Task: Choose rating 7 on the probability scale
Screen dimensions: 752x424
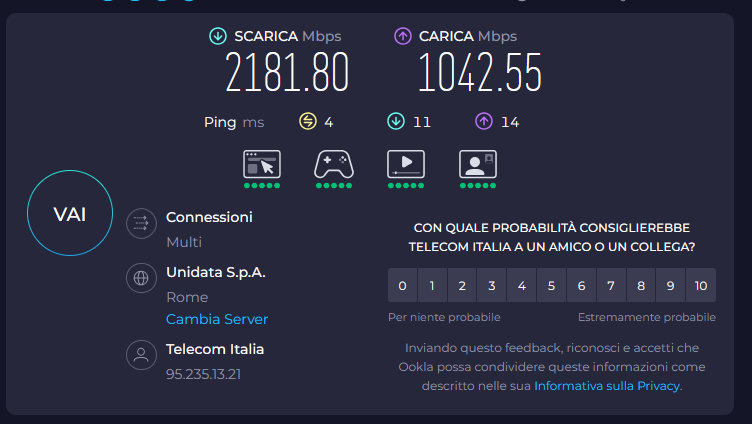Action: (x=611, y=286)
